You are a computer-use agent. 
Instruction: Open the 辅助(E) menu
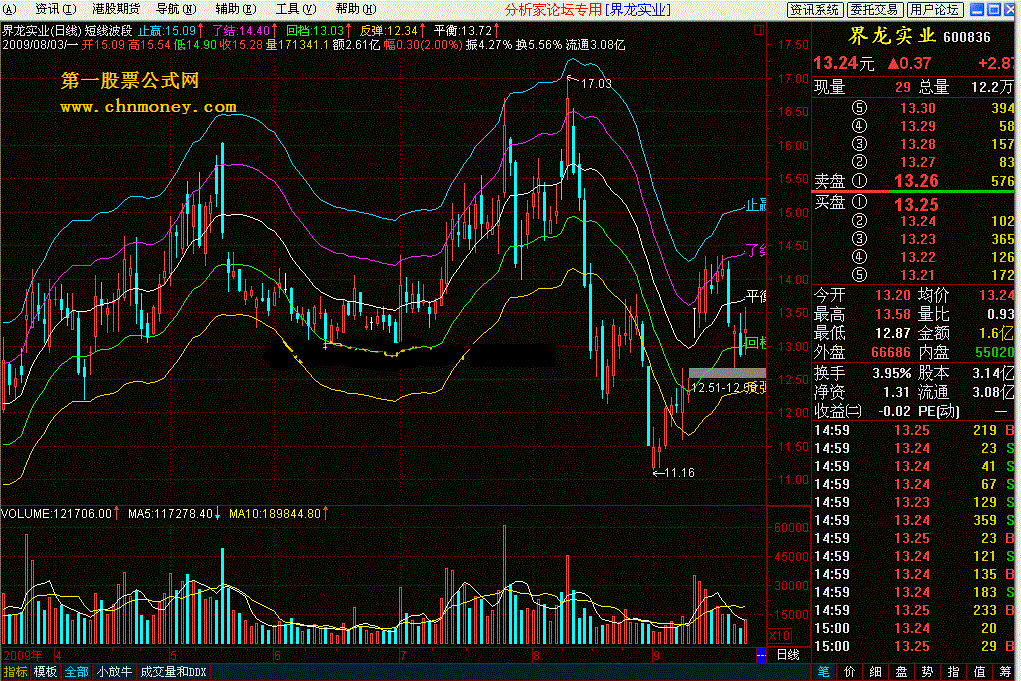pos(236,9)
